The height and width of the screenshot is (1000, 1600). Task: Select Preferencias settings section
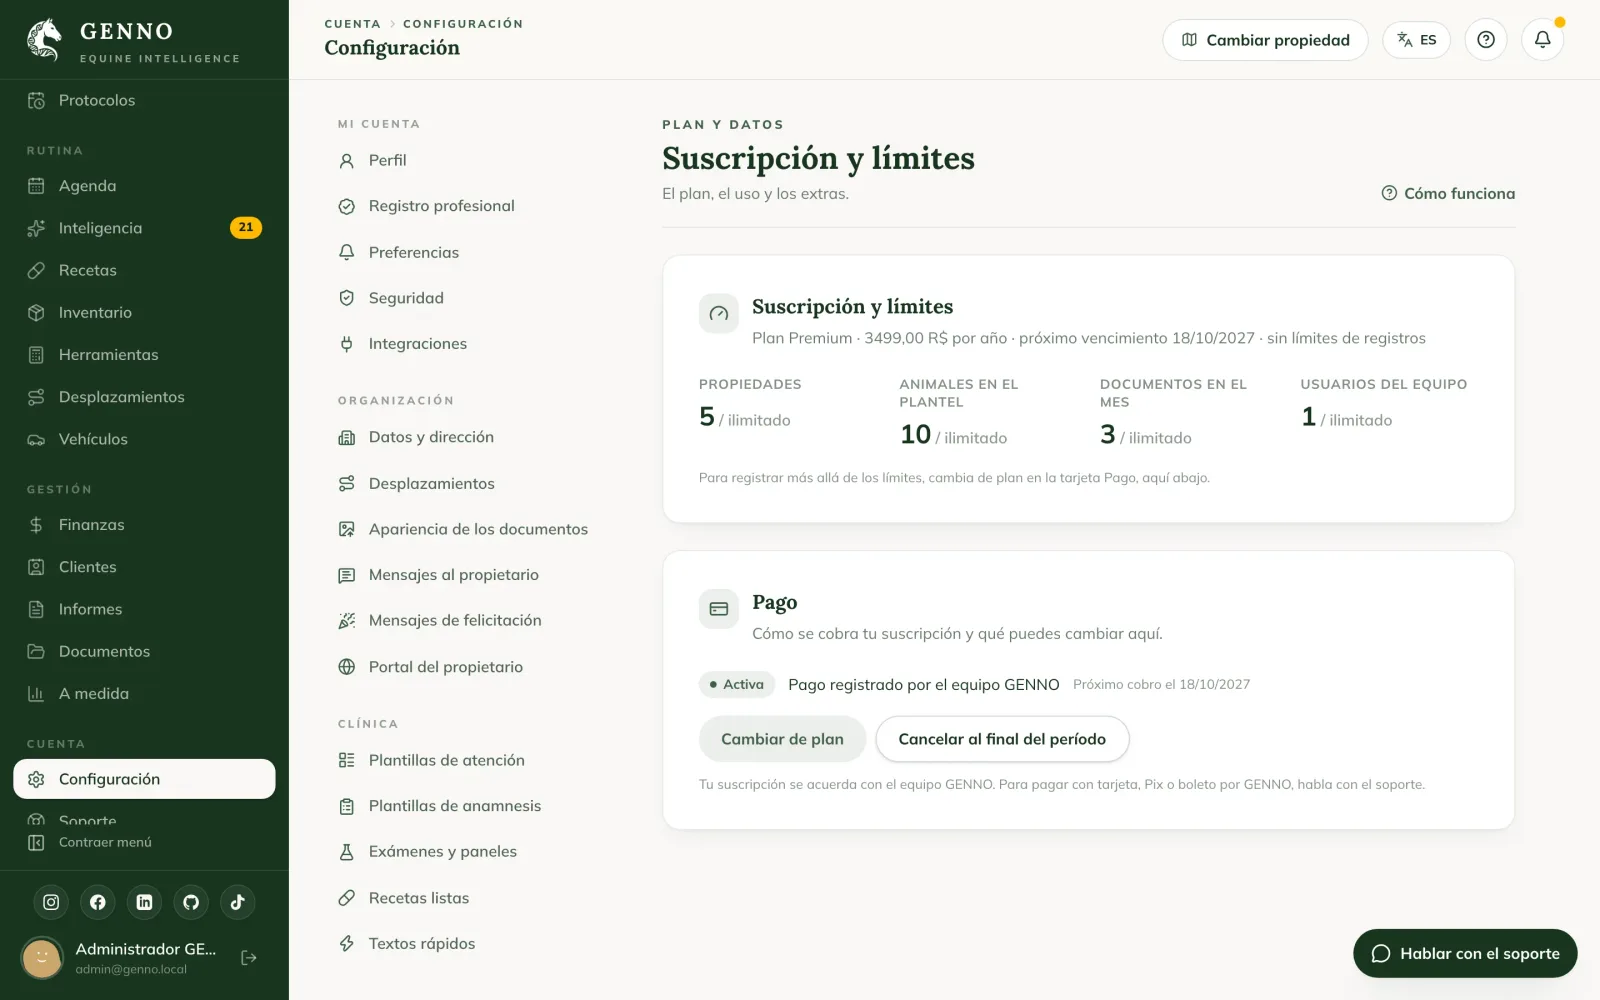point(468,252)
